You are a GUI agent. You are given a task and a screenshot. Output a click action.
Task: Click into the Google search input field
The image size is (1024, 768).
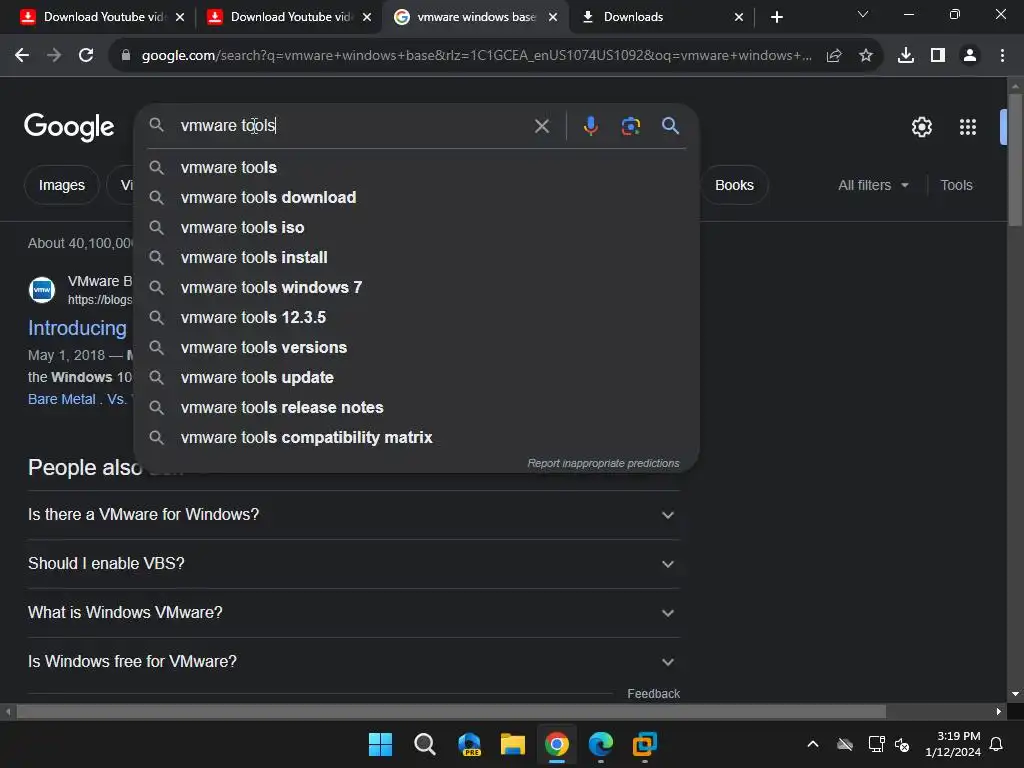click(x=353, y=125)
